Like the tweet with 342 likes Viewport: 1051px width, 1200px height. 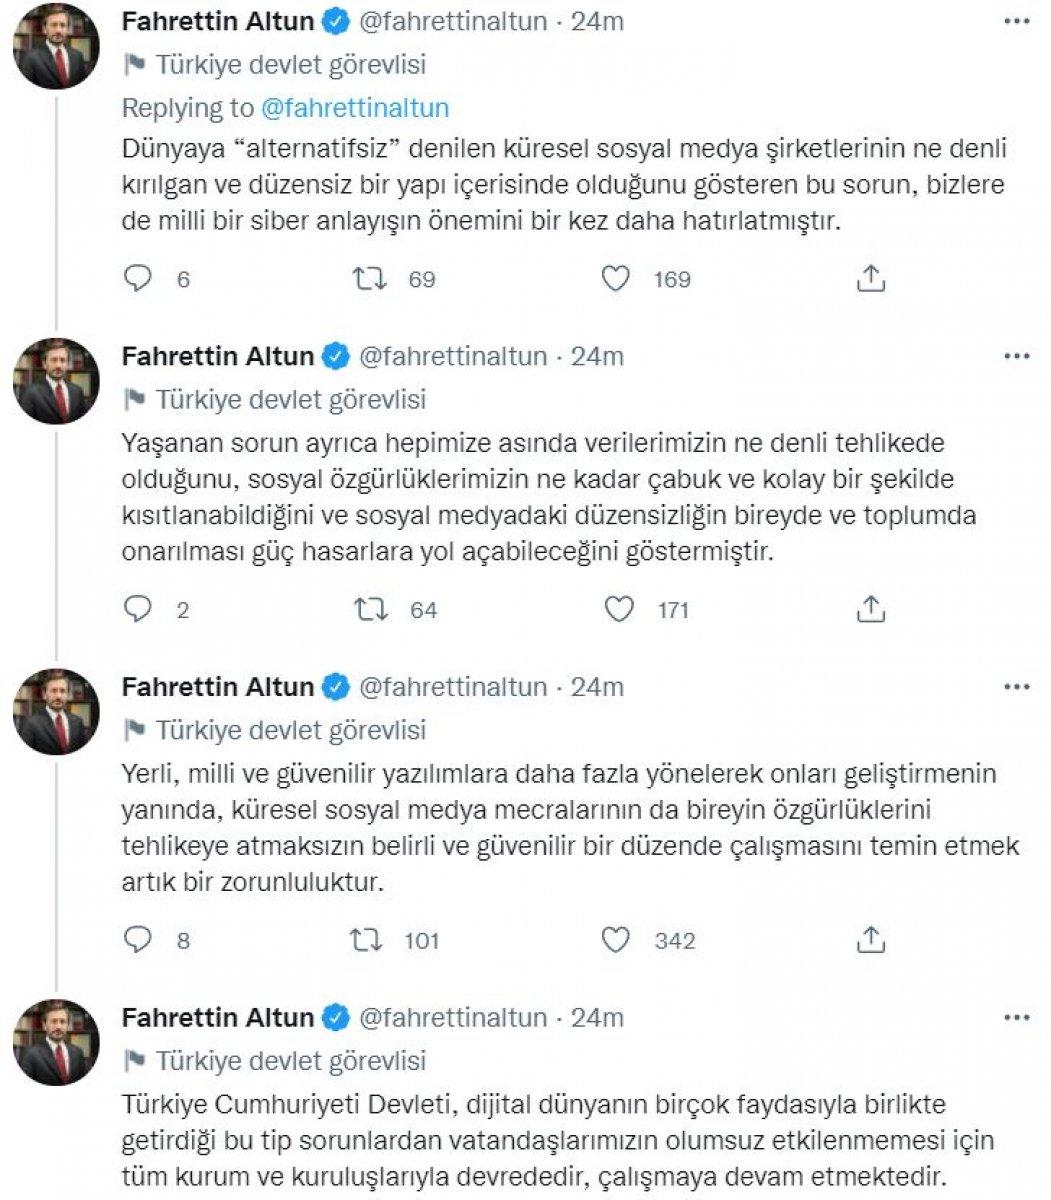(617, 940)
